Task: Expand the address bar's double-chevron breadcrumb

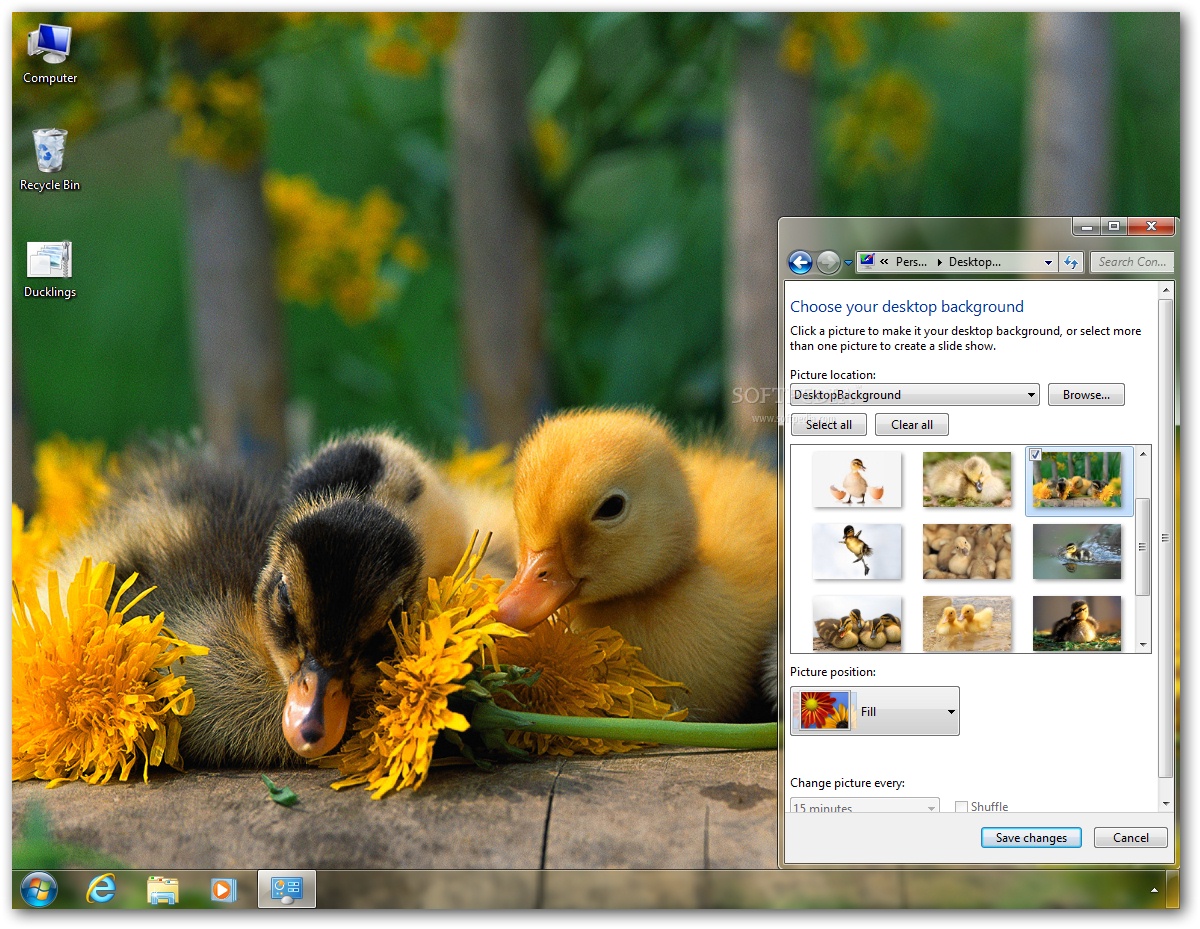Action: click(885, 262)
